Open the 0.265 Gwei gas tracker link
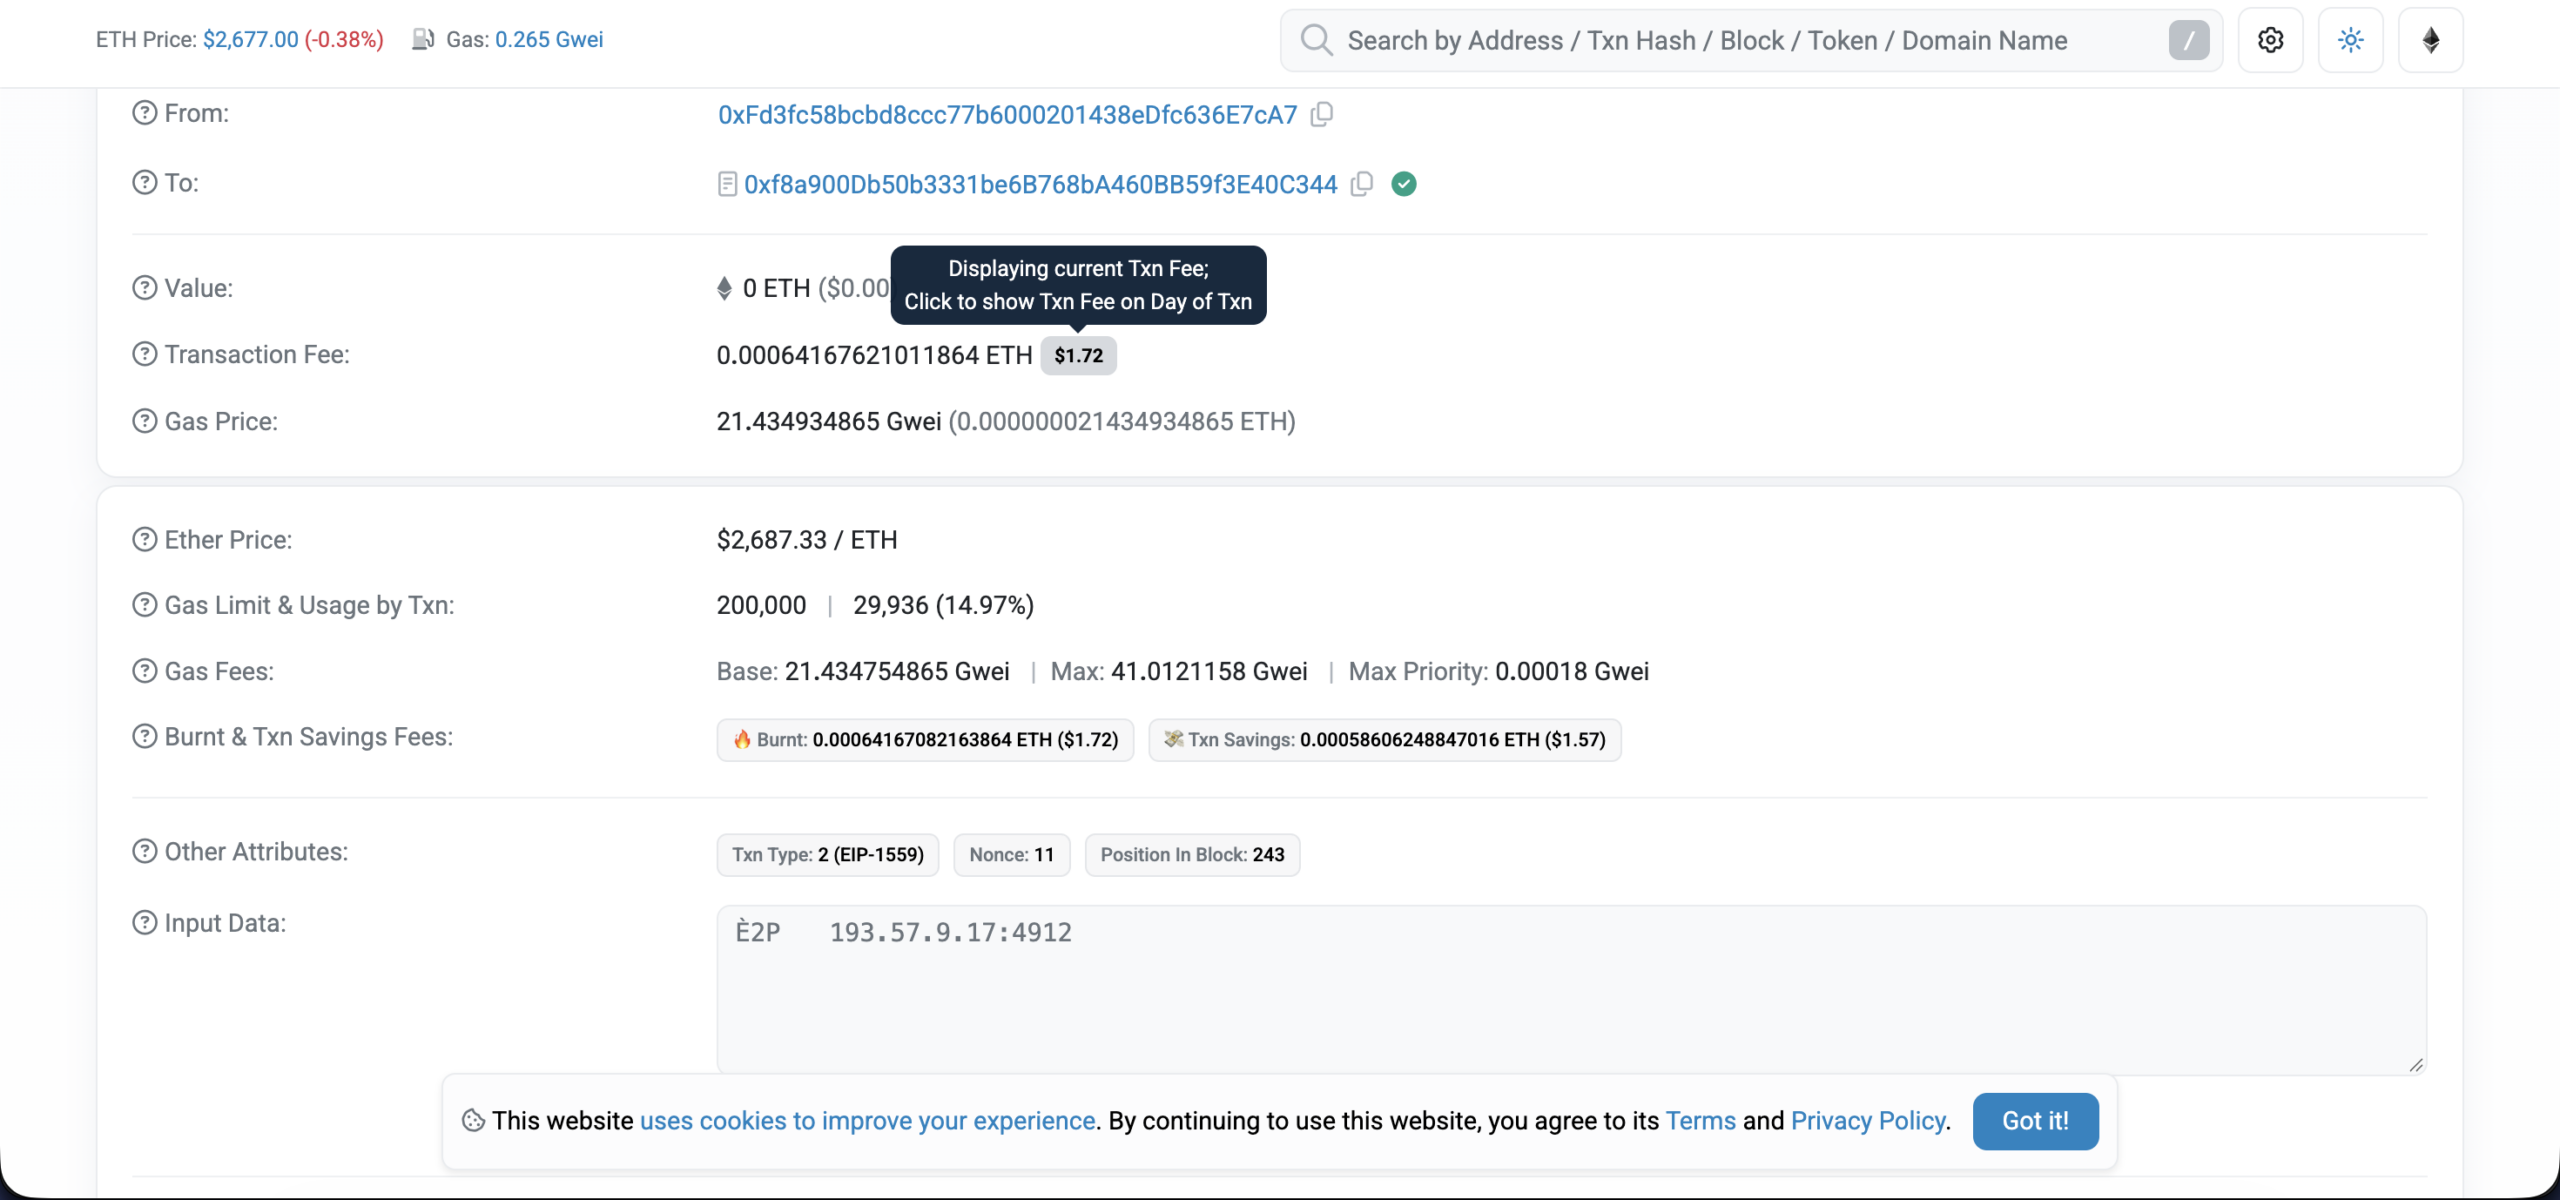2560x1200 pixels. [549, 40]
